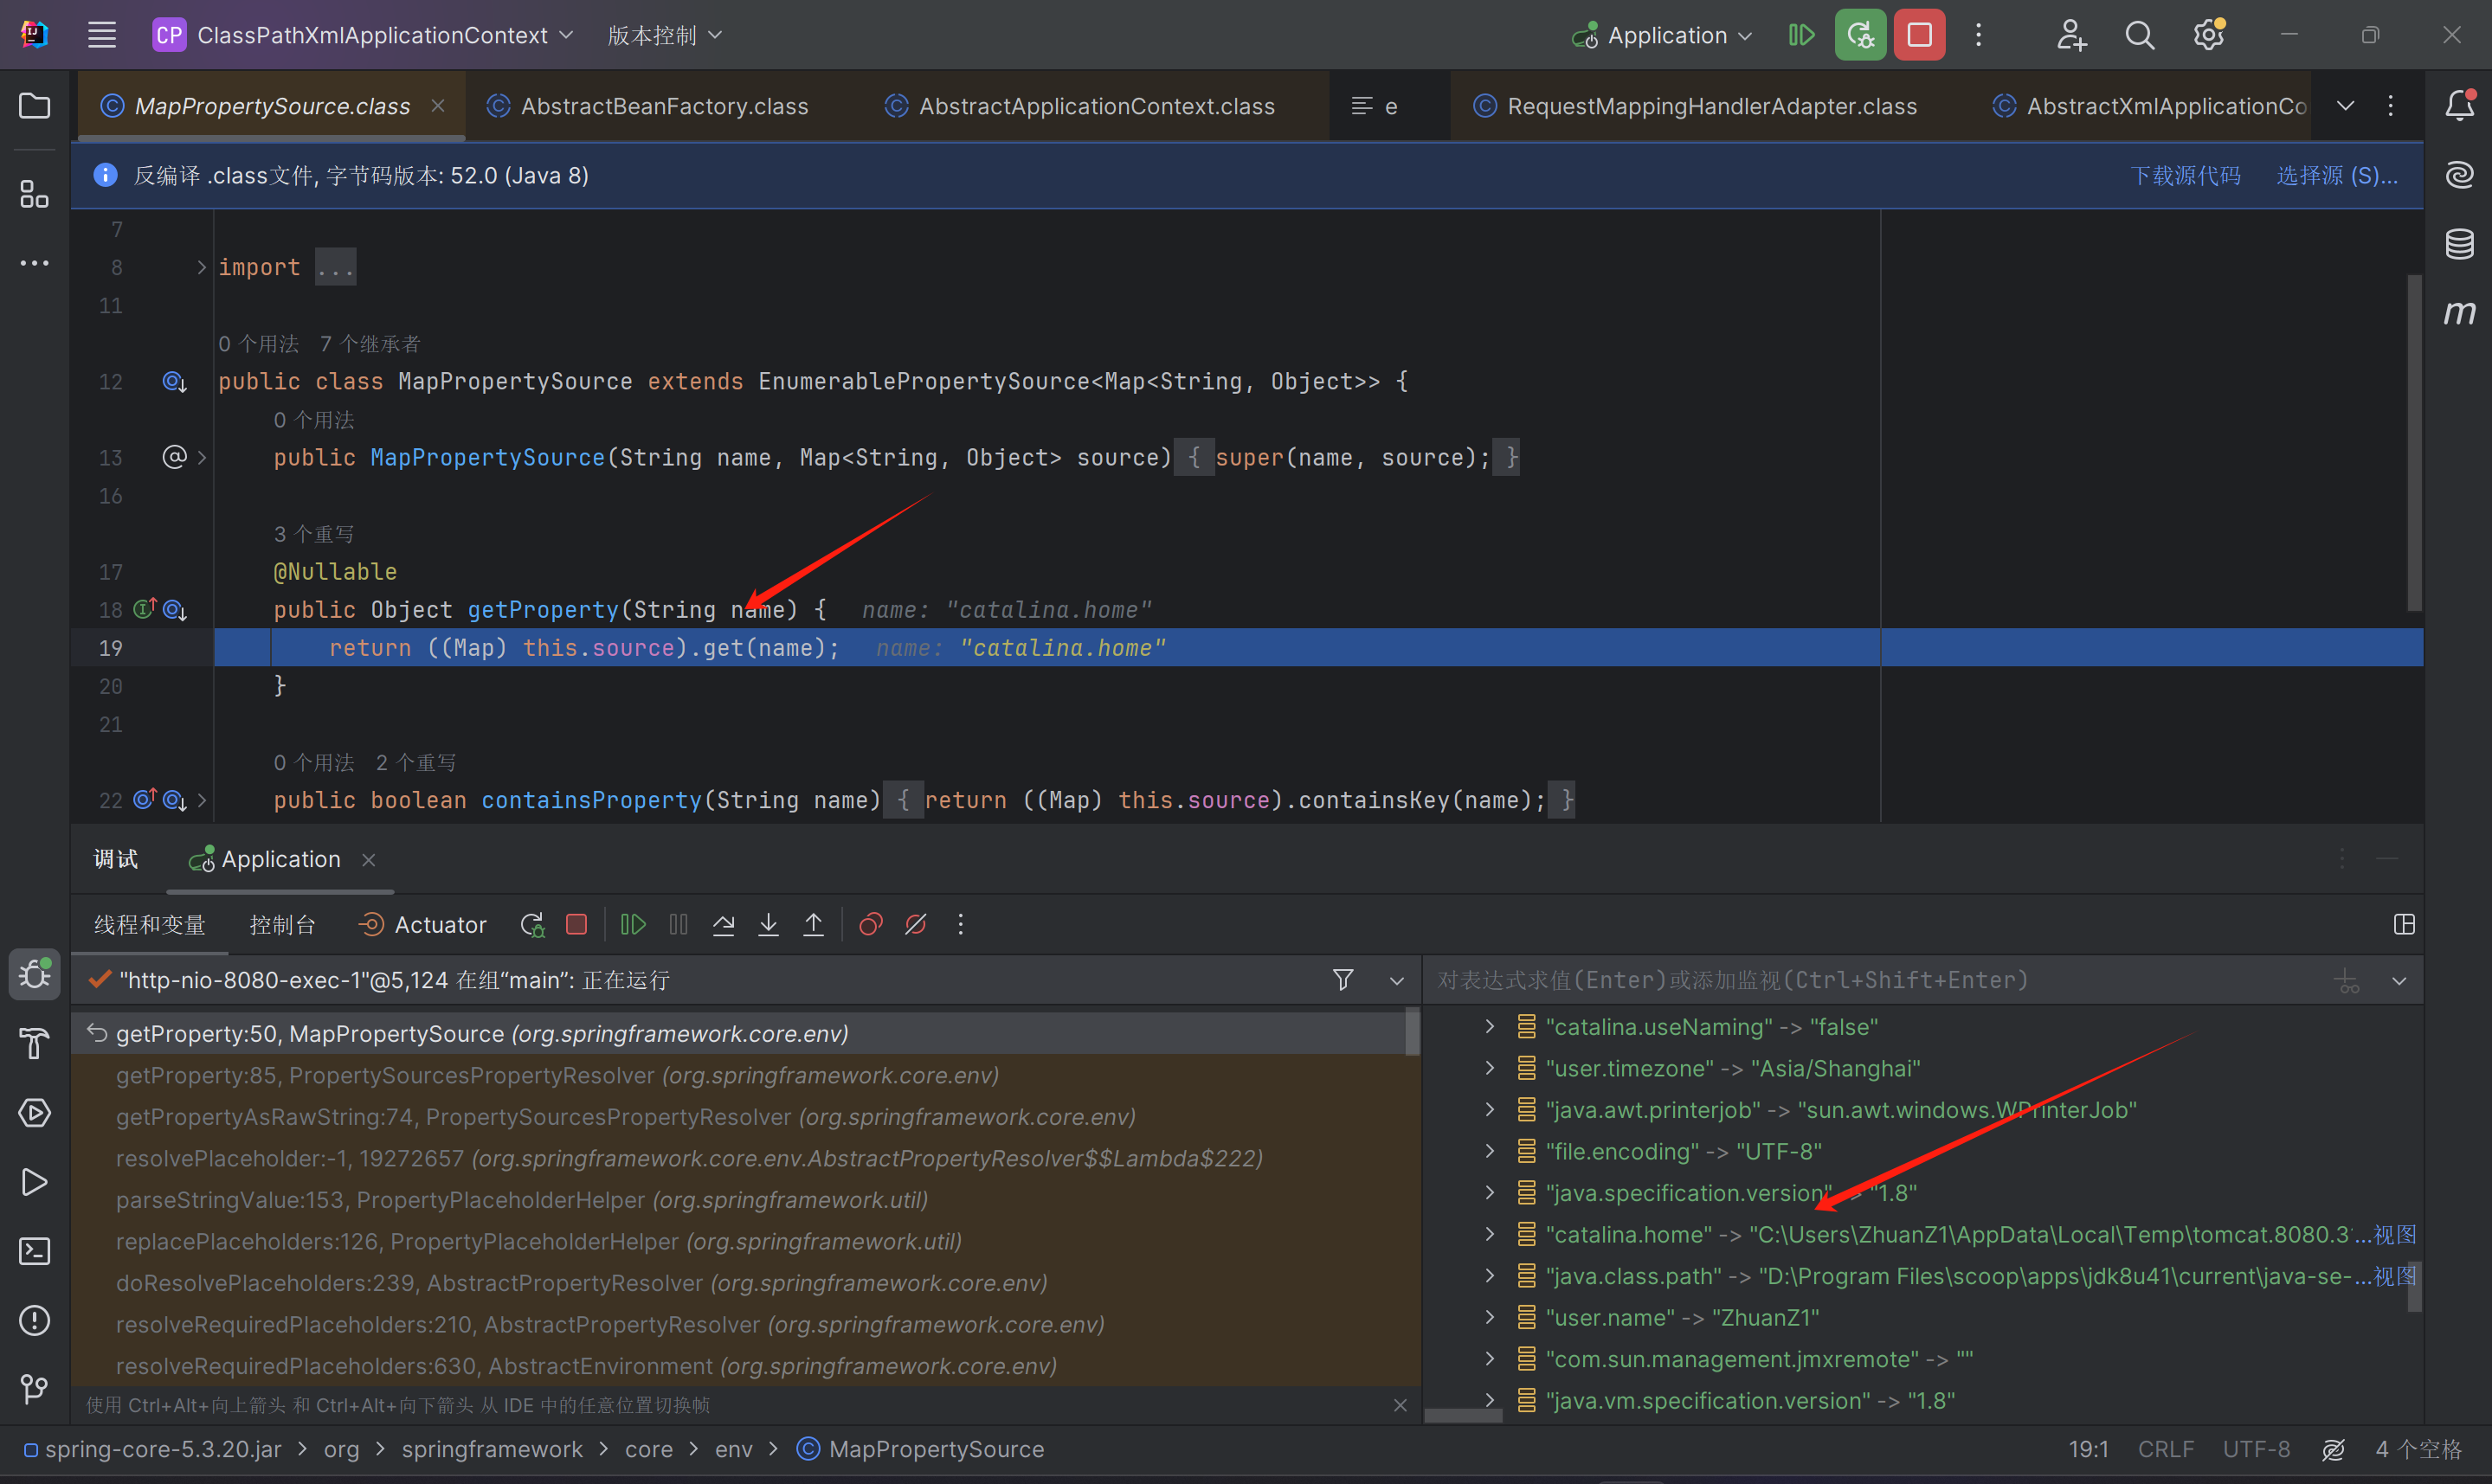The height and width of the screenshot is (1484, 2492).
Task: Click the Search Everywhere magnifier icon
Action: pos(2139,36)
